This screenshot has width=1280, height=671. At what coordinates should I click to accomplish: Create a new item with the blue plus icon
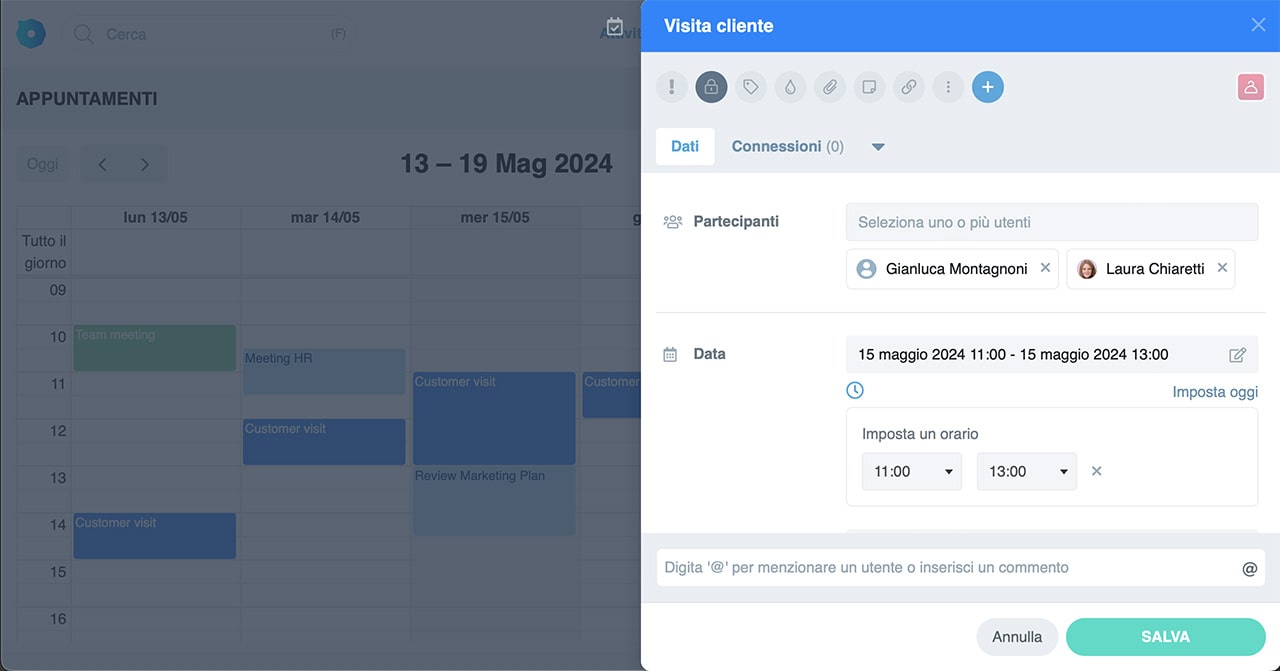point(988,87)
